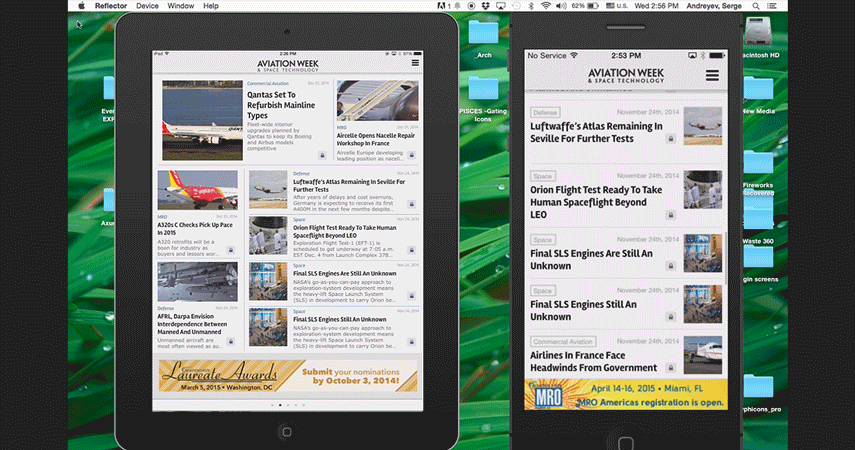Open the Help menu
Image resolution: width=855 pixels, height=450 pixels.
click(211, 6)
